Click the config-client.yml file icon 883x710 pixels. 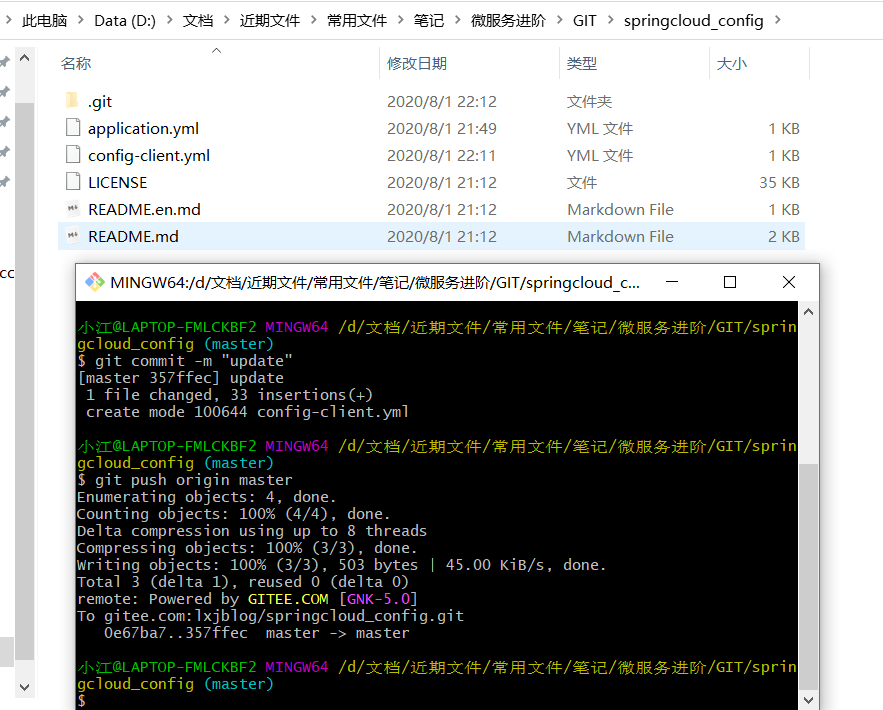pyautogui.click(x=71, y=155)
